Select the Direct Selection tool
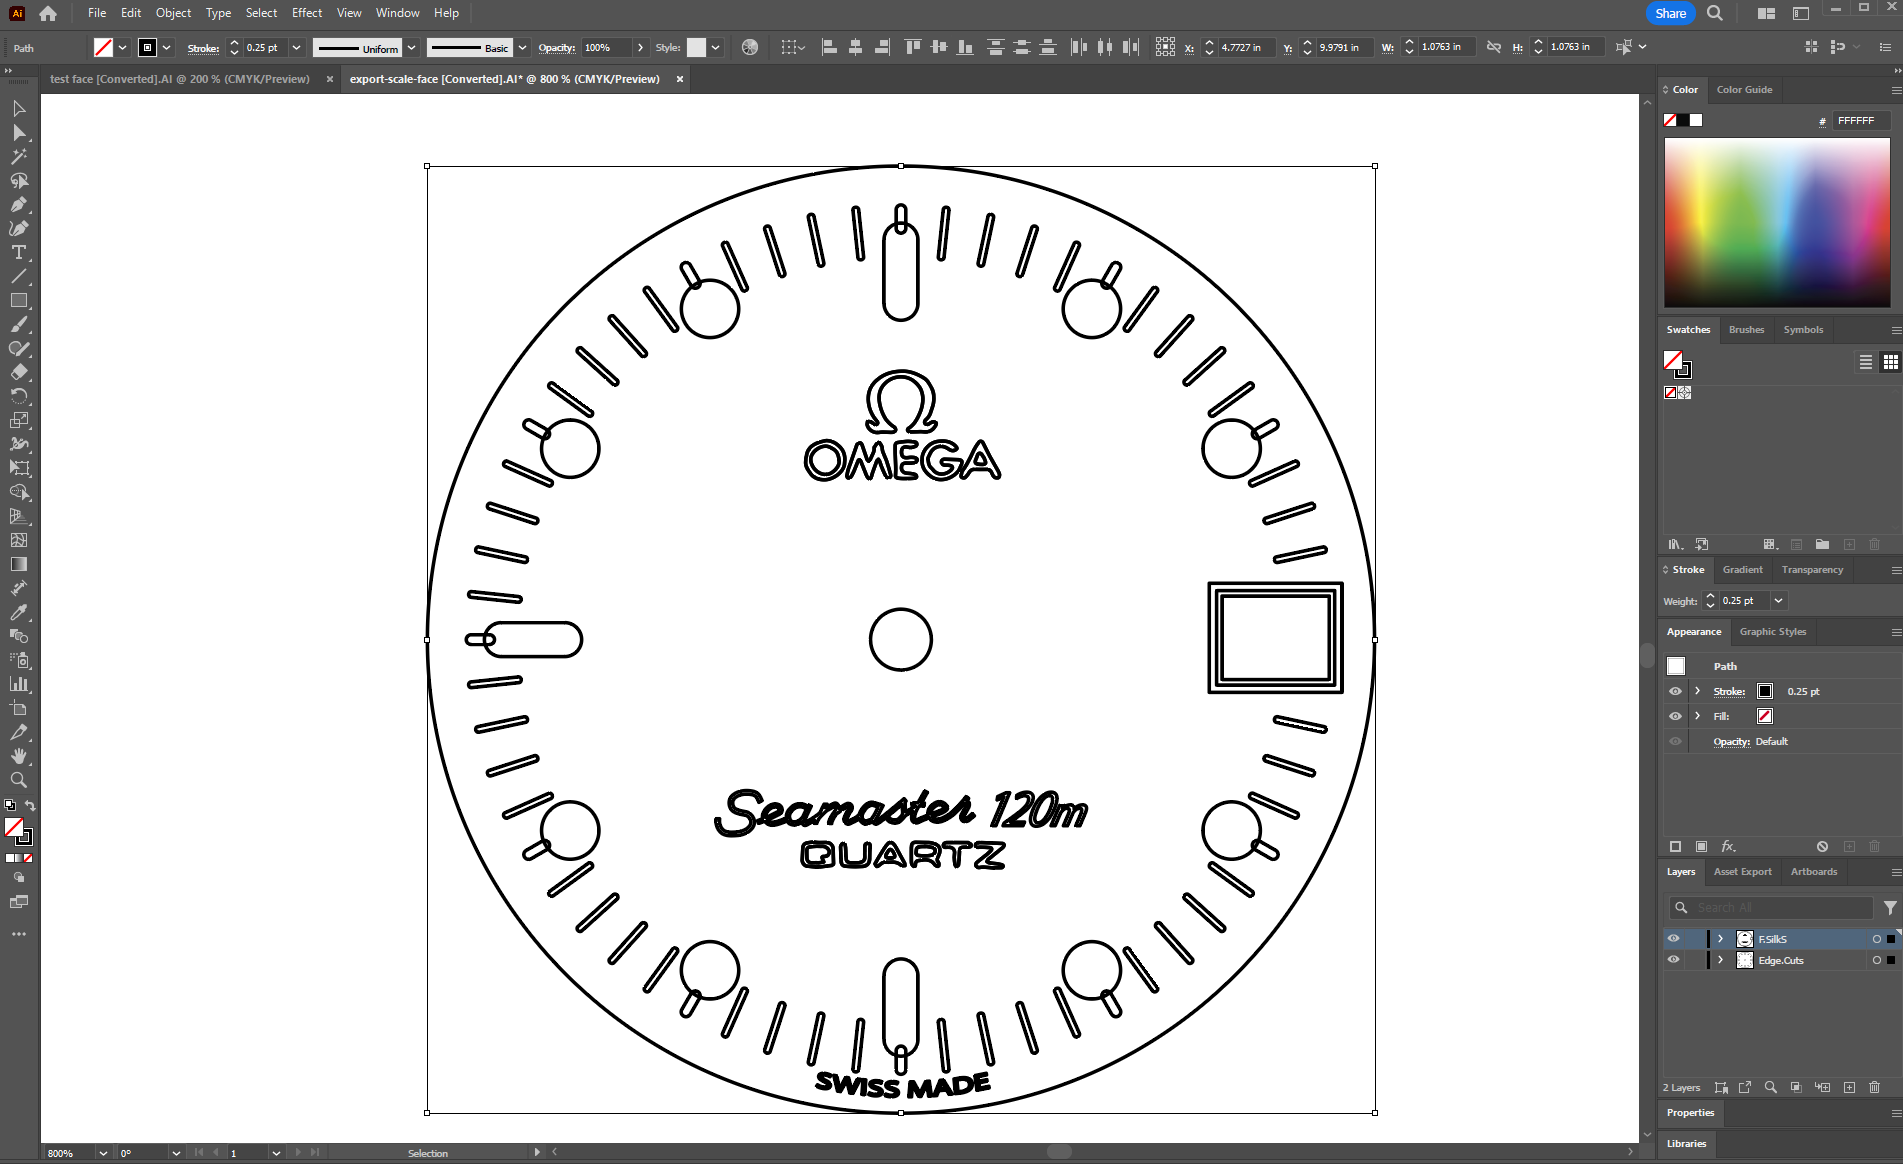This screenshot has height=1164, width=1903. [x=19, y=132]
